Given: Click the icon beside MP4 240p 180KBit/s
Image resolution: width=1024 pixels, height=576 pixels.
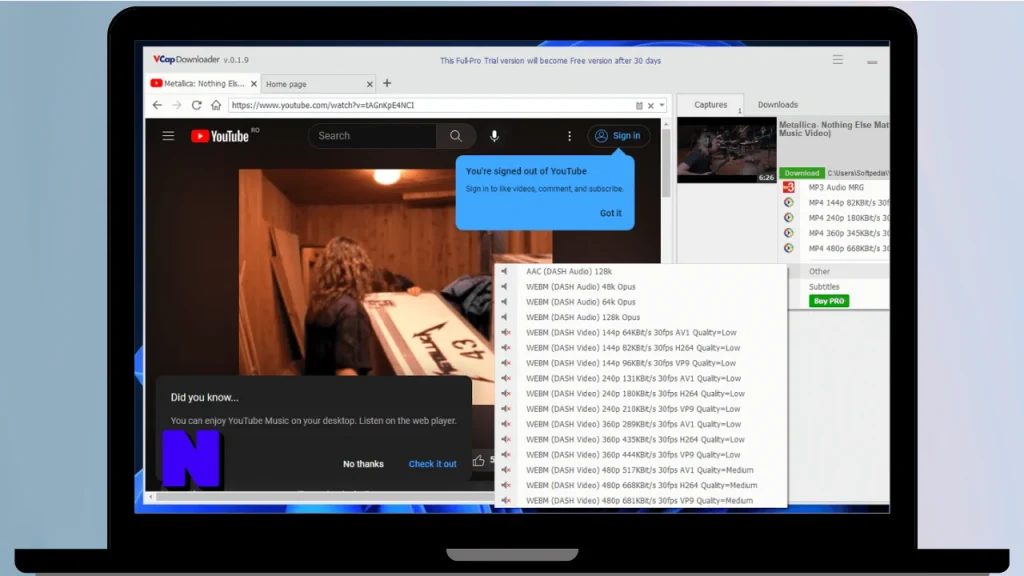Looking at the screenshot, I should [789, 217].
